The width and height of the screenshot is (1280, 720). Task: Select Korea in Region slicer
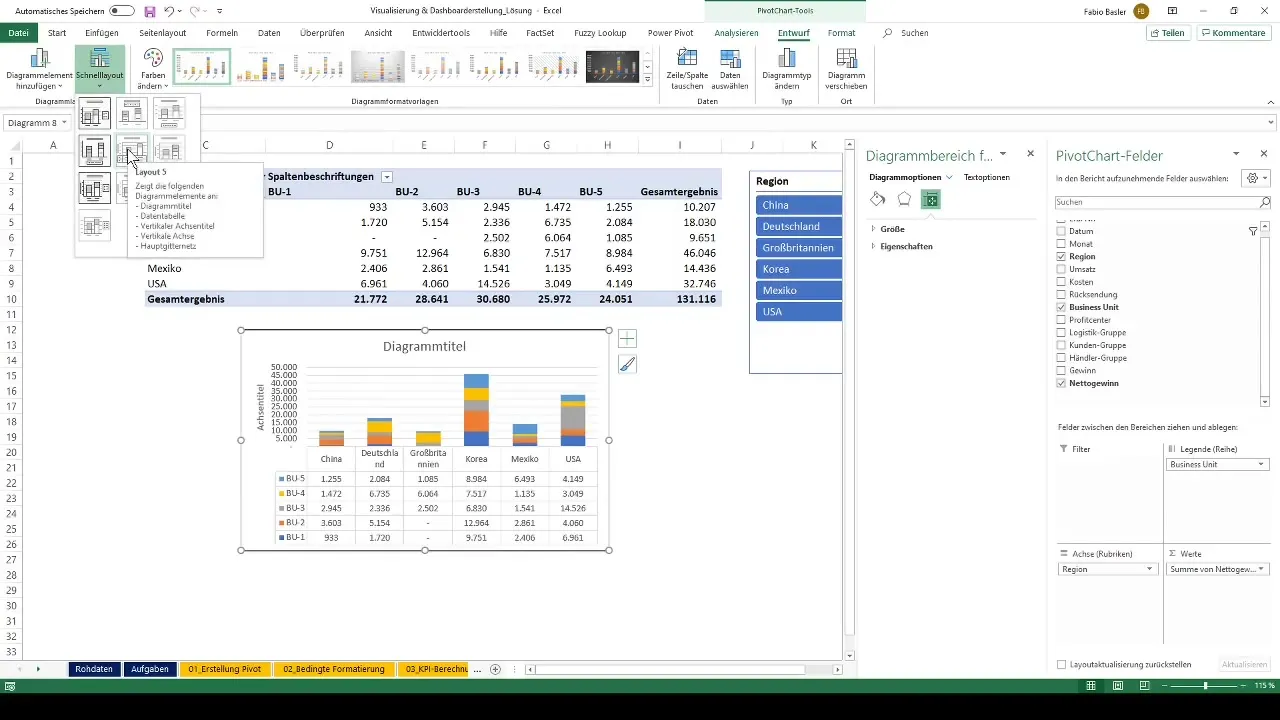(x=799, y=269)
